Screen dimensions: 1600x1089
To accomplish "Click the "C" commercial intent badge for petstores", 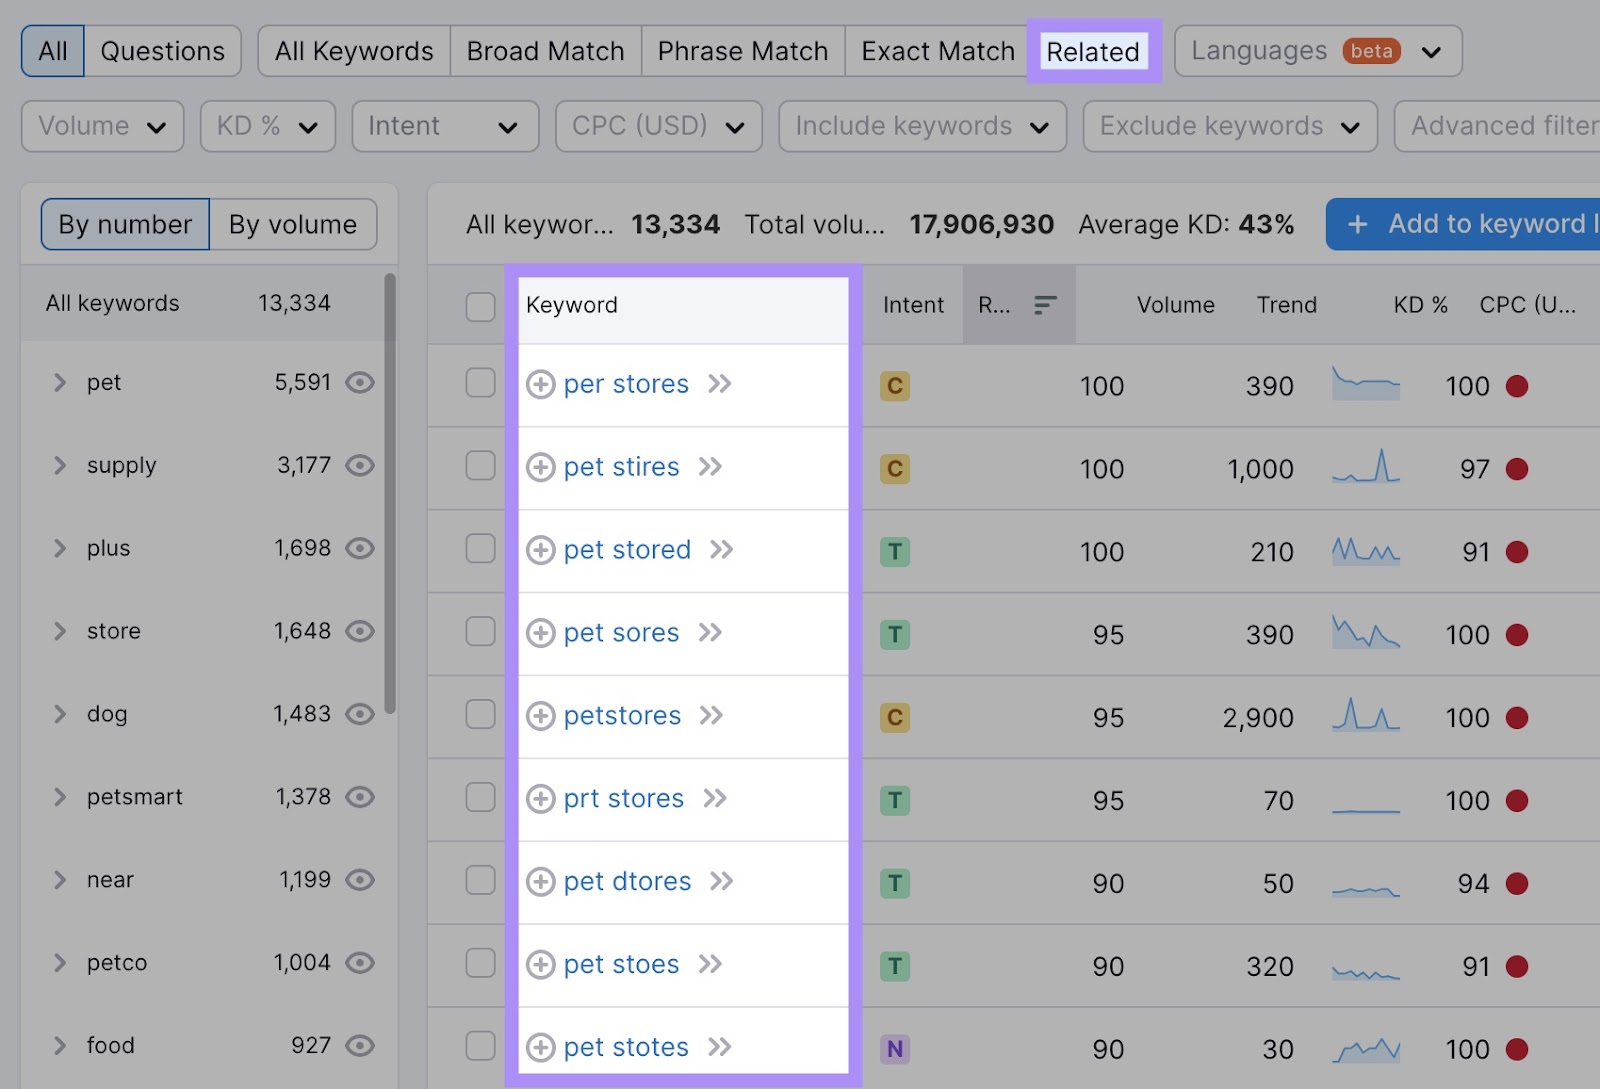I will [895, 717].
